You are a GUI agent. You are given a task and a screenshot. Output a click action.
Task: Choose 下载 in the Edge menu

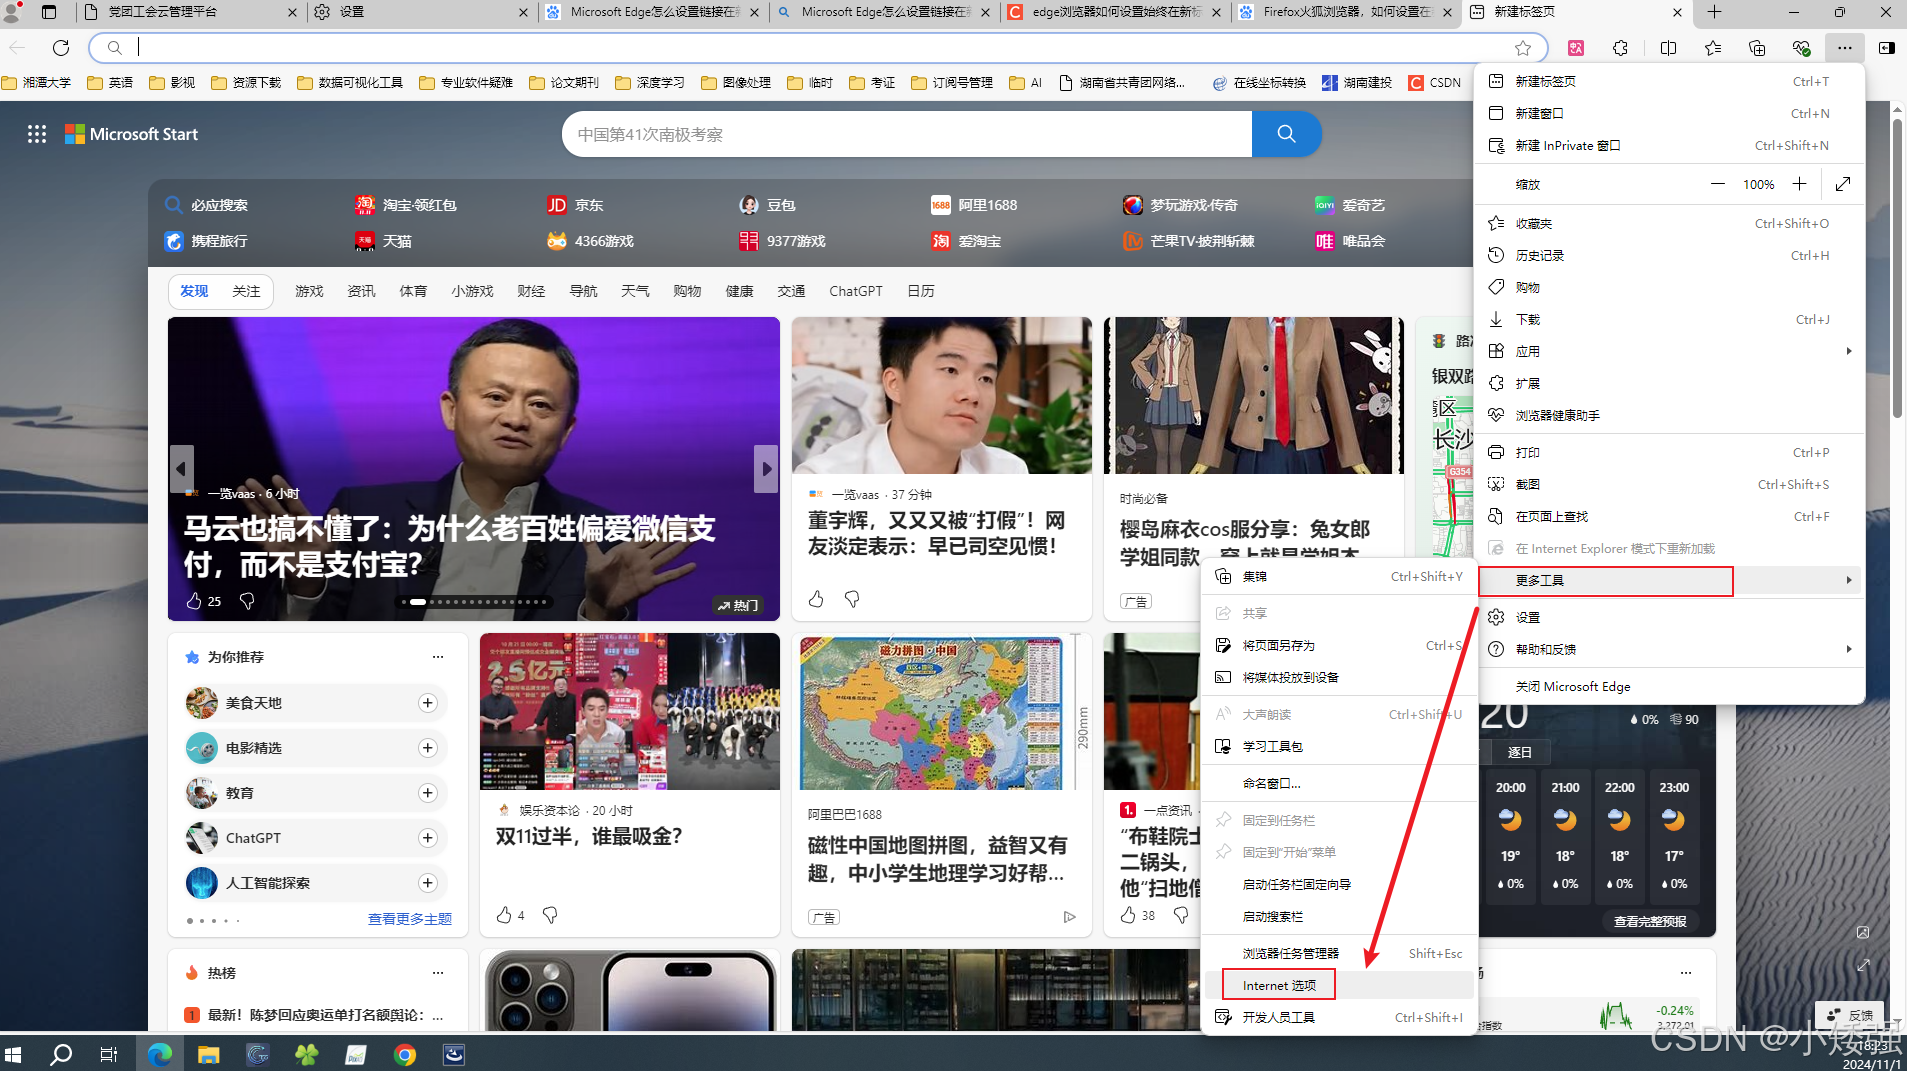[x=1669, y=319]
